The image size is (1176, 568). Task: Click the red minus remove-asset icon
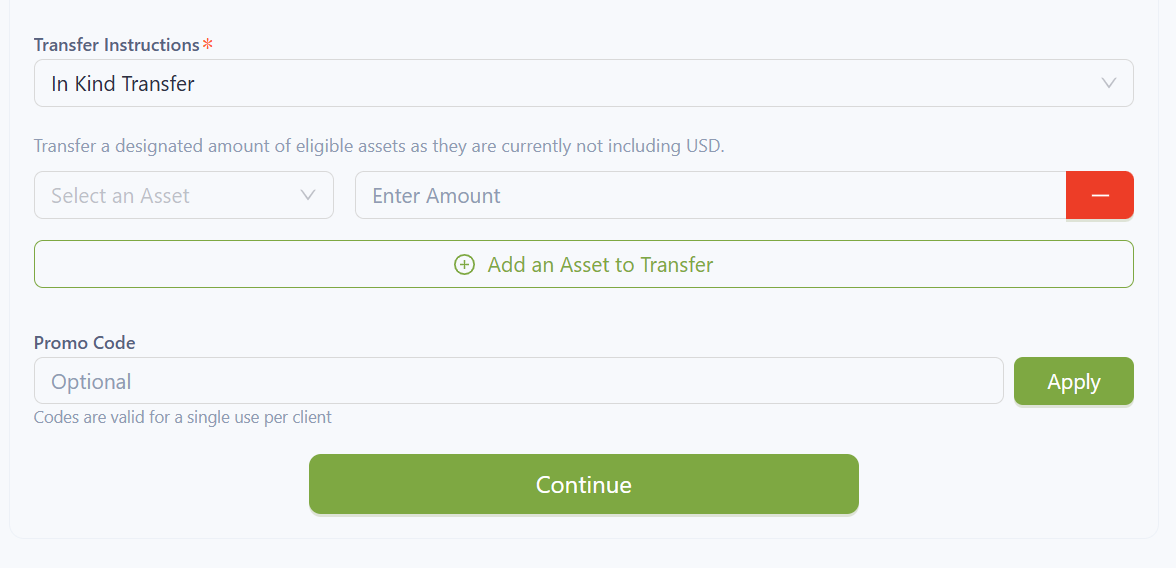(1100, 195)
